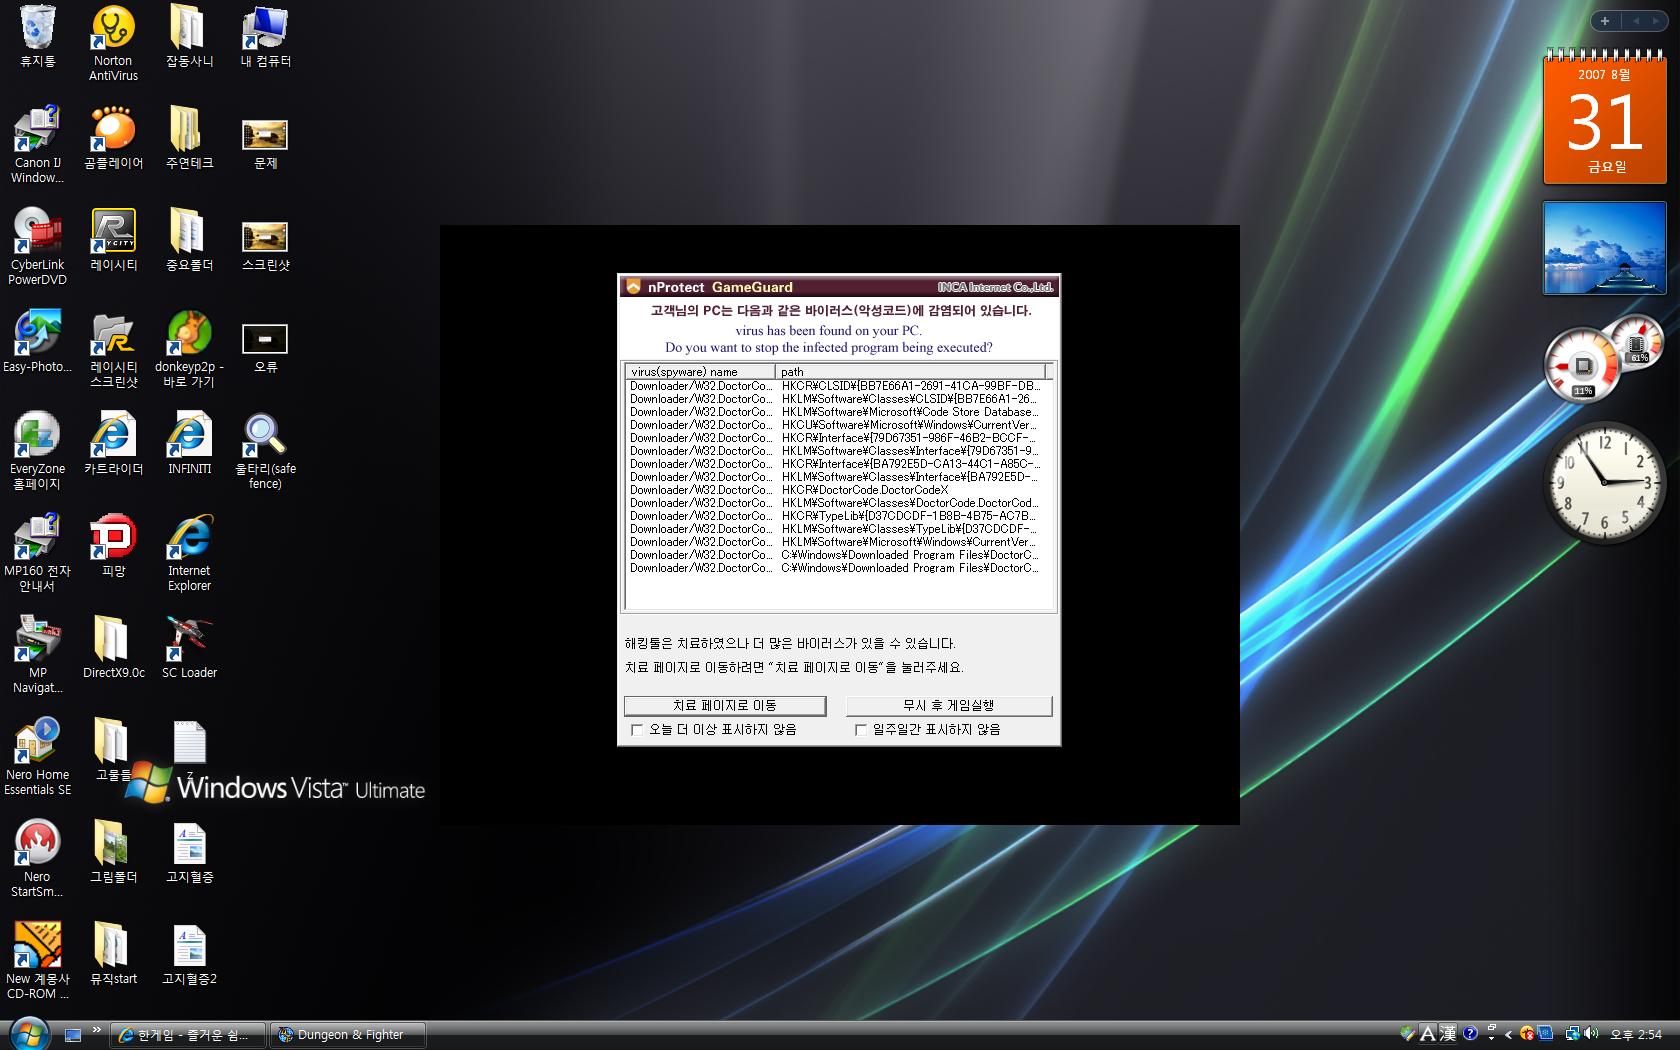Screen dimensions: 1680x1050
Task: Open the 고지혈증2 document
Action: point(189,954)
